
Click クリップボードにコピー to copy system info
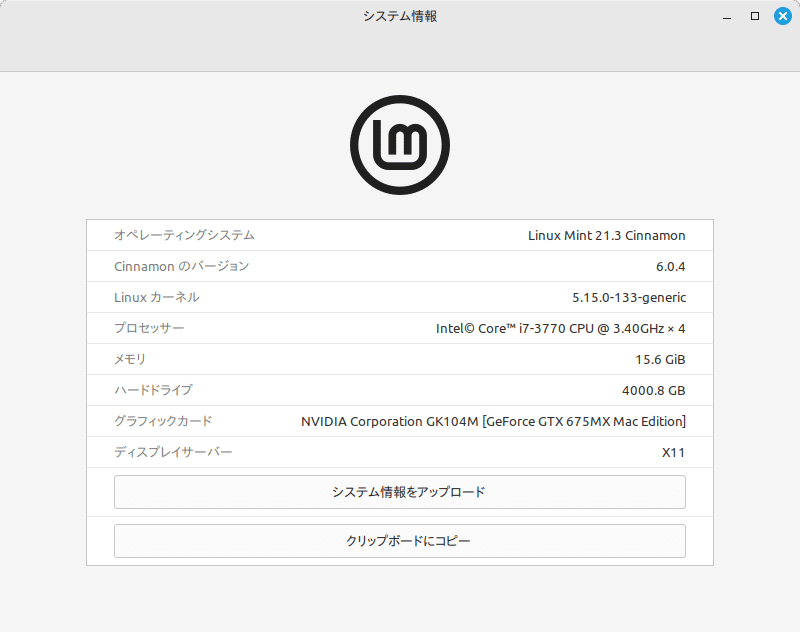pyautogui.click(x=400, y=540)
